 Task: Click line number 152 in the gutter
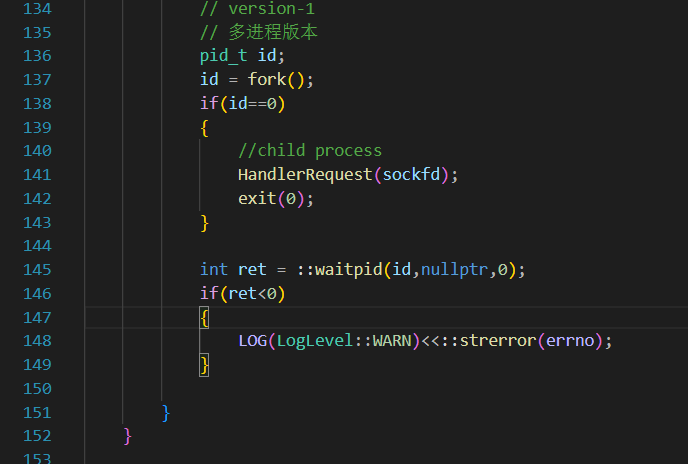click(x=37, y=436)
